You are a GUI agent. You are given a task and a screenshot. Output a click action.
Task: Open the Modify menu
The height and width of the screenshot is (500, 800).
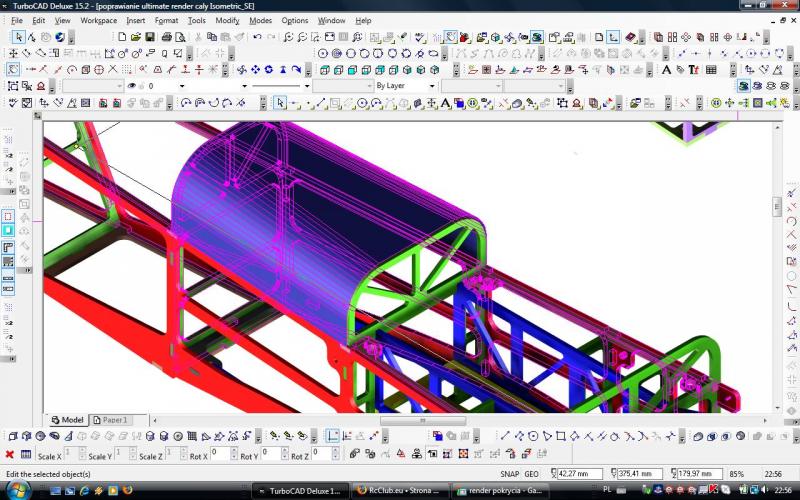coord(227,20)
